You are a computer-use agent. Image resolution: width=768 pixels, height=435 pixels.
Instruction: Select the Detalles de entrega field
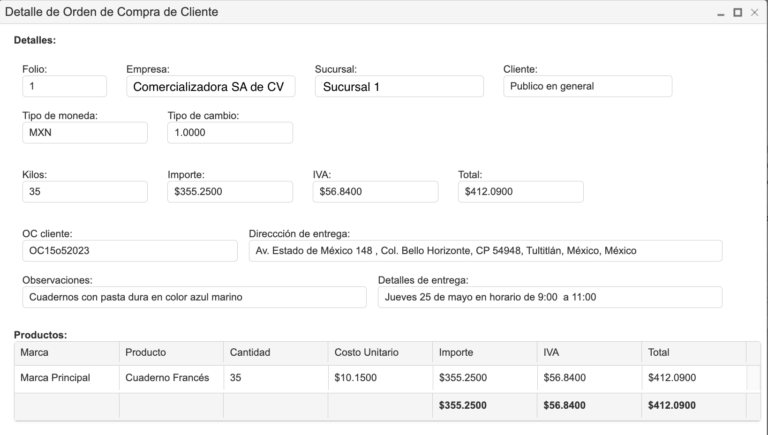pos(549,297)
